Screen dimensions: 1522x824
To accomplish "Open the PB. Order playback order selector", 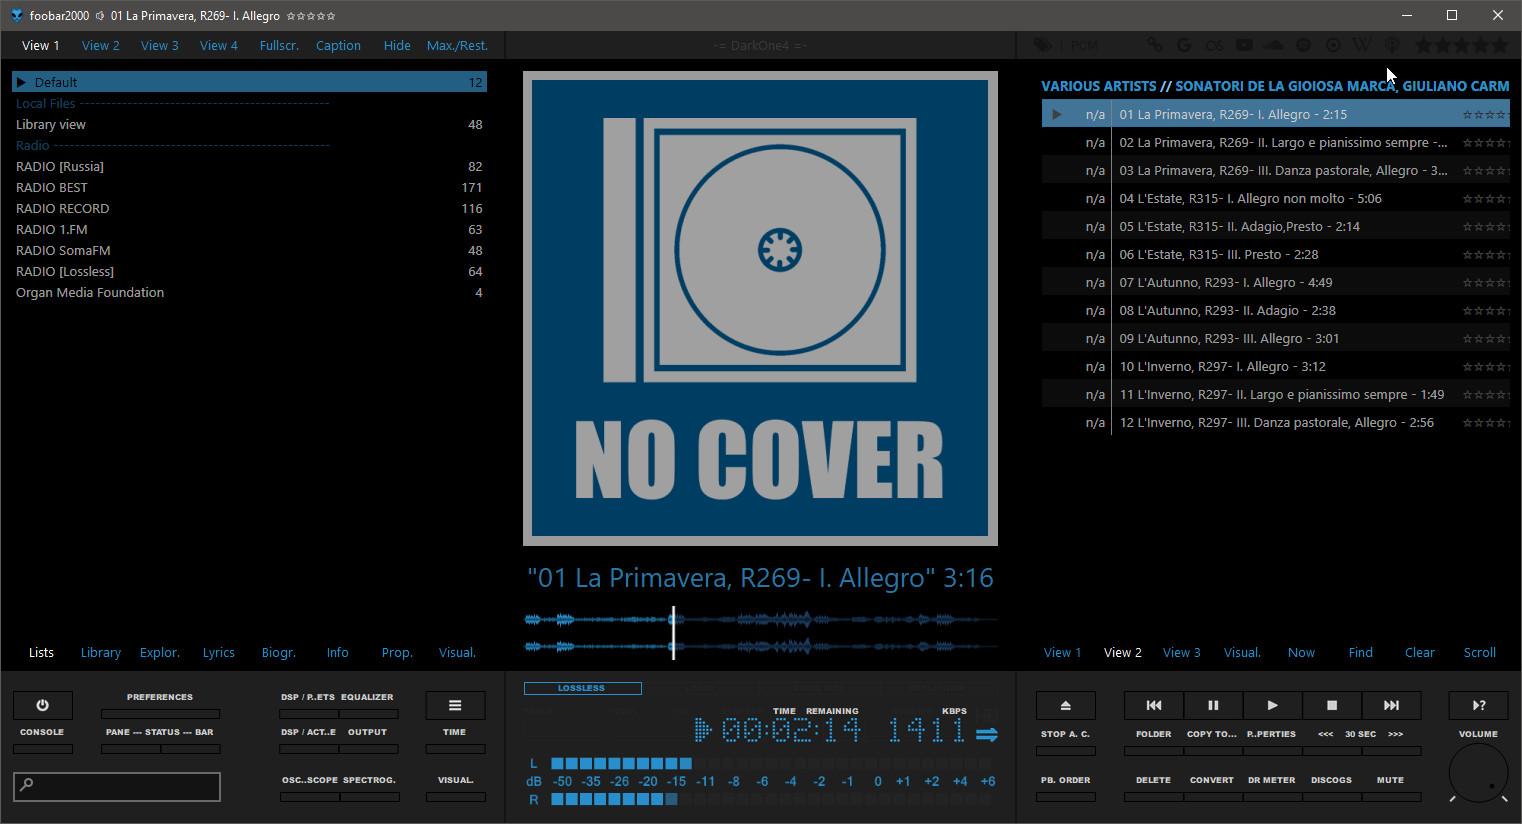I will [x=1065, y=796].
